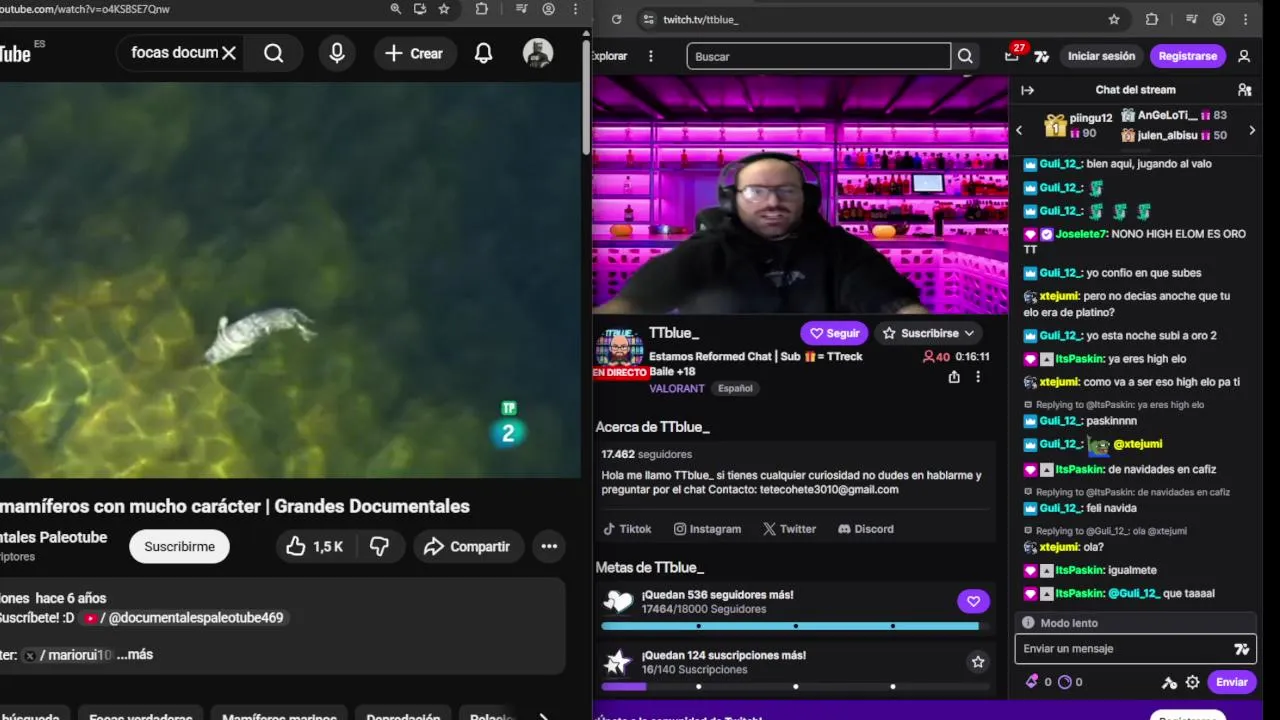The height and width of the screenshot is (720, 1280).
Task: Open the Twitch top nav more options dots
Action: 651,56
